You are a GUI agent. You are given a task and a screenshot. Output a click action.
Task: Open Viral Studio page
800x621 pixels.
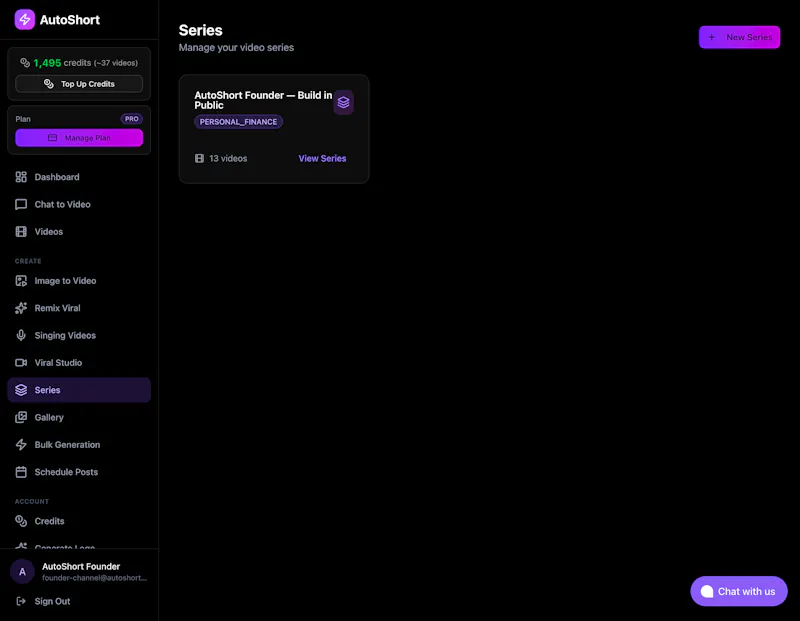[79, 363]
